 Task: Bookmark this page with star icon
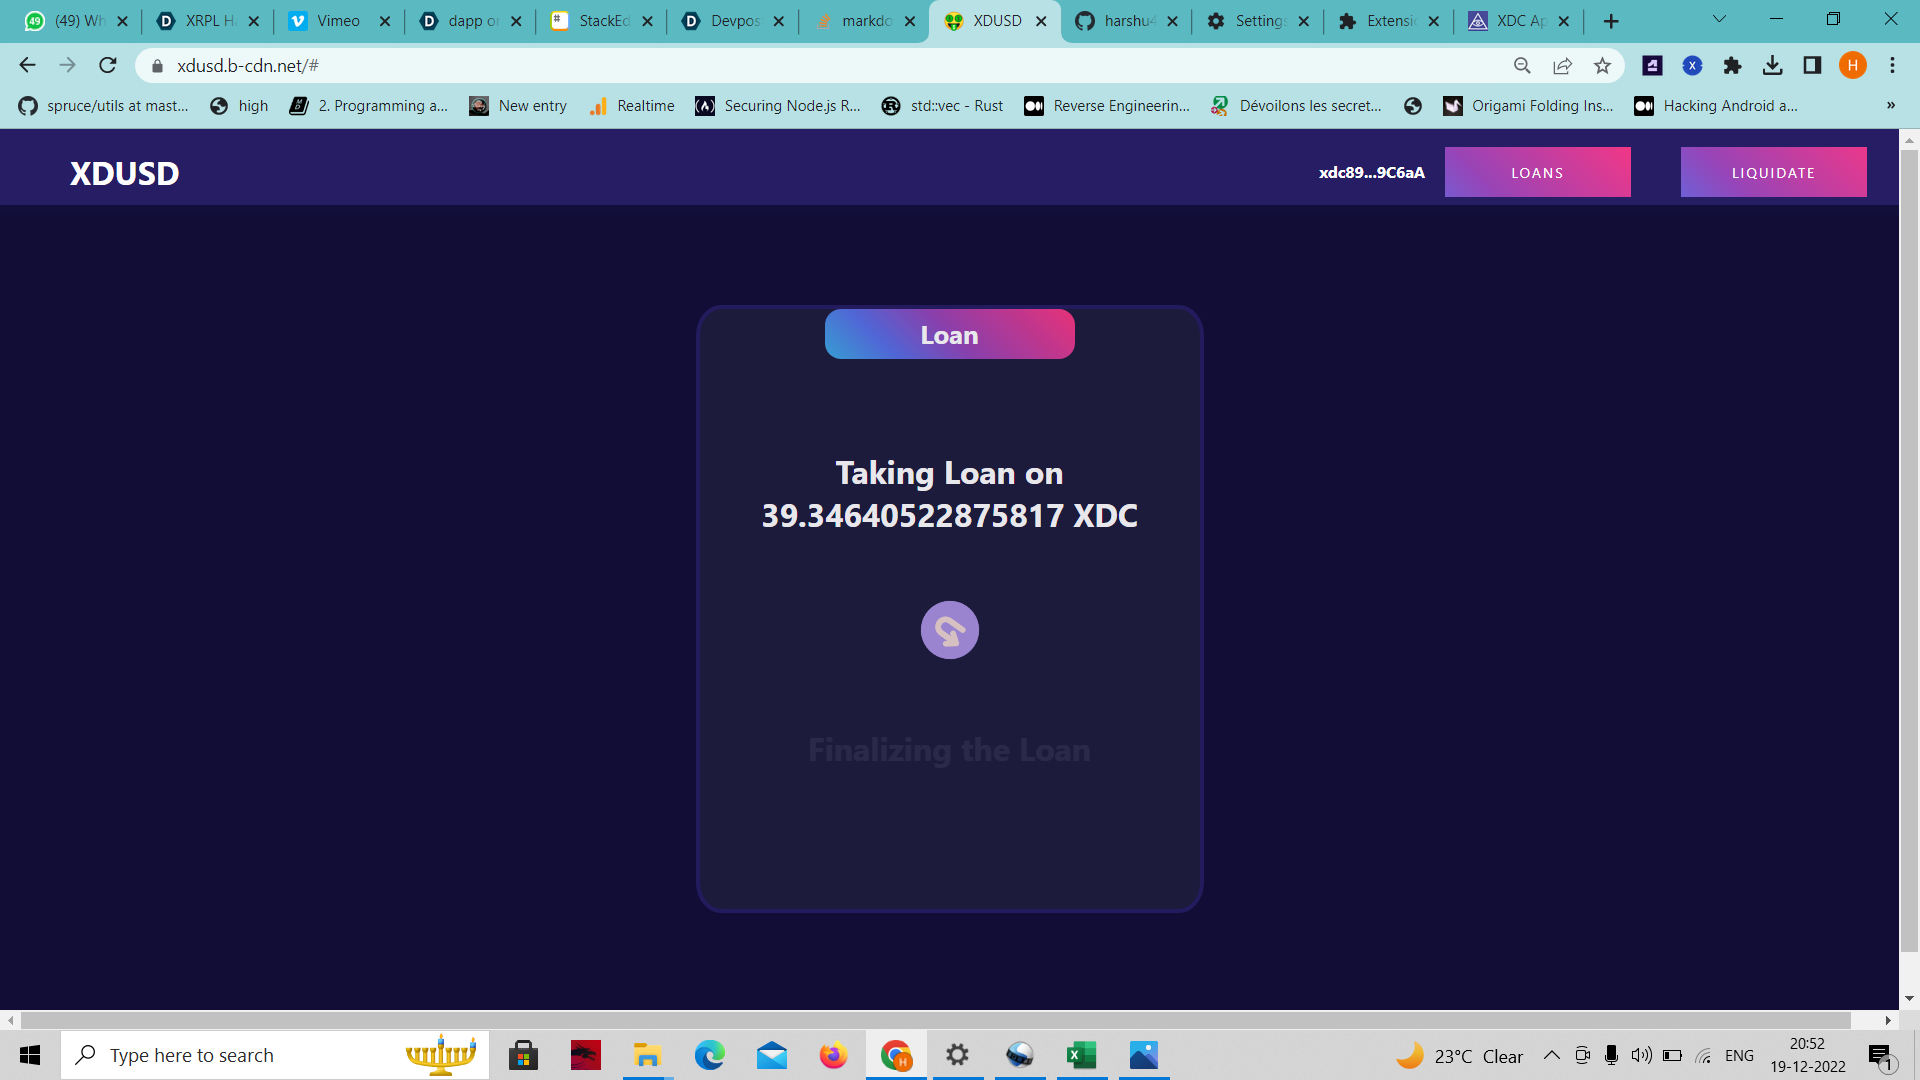(1602, 65)
